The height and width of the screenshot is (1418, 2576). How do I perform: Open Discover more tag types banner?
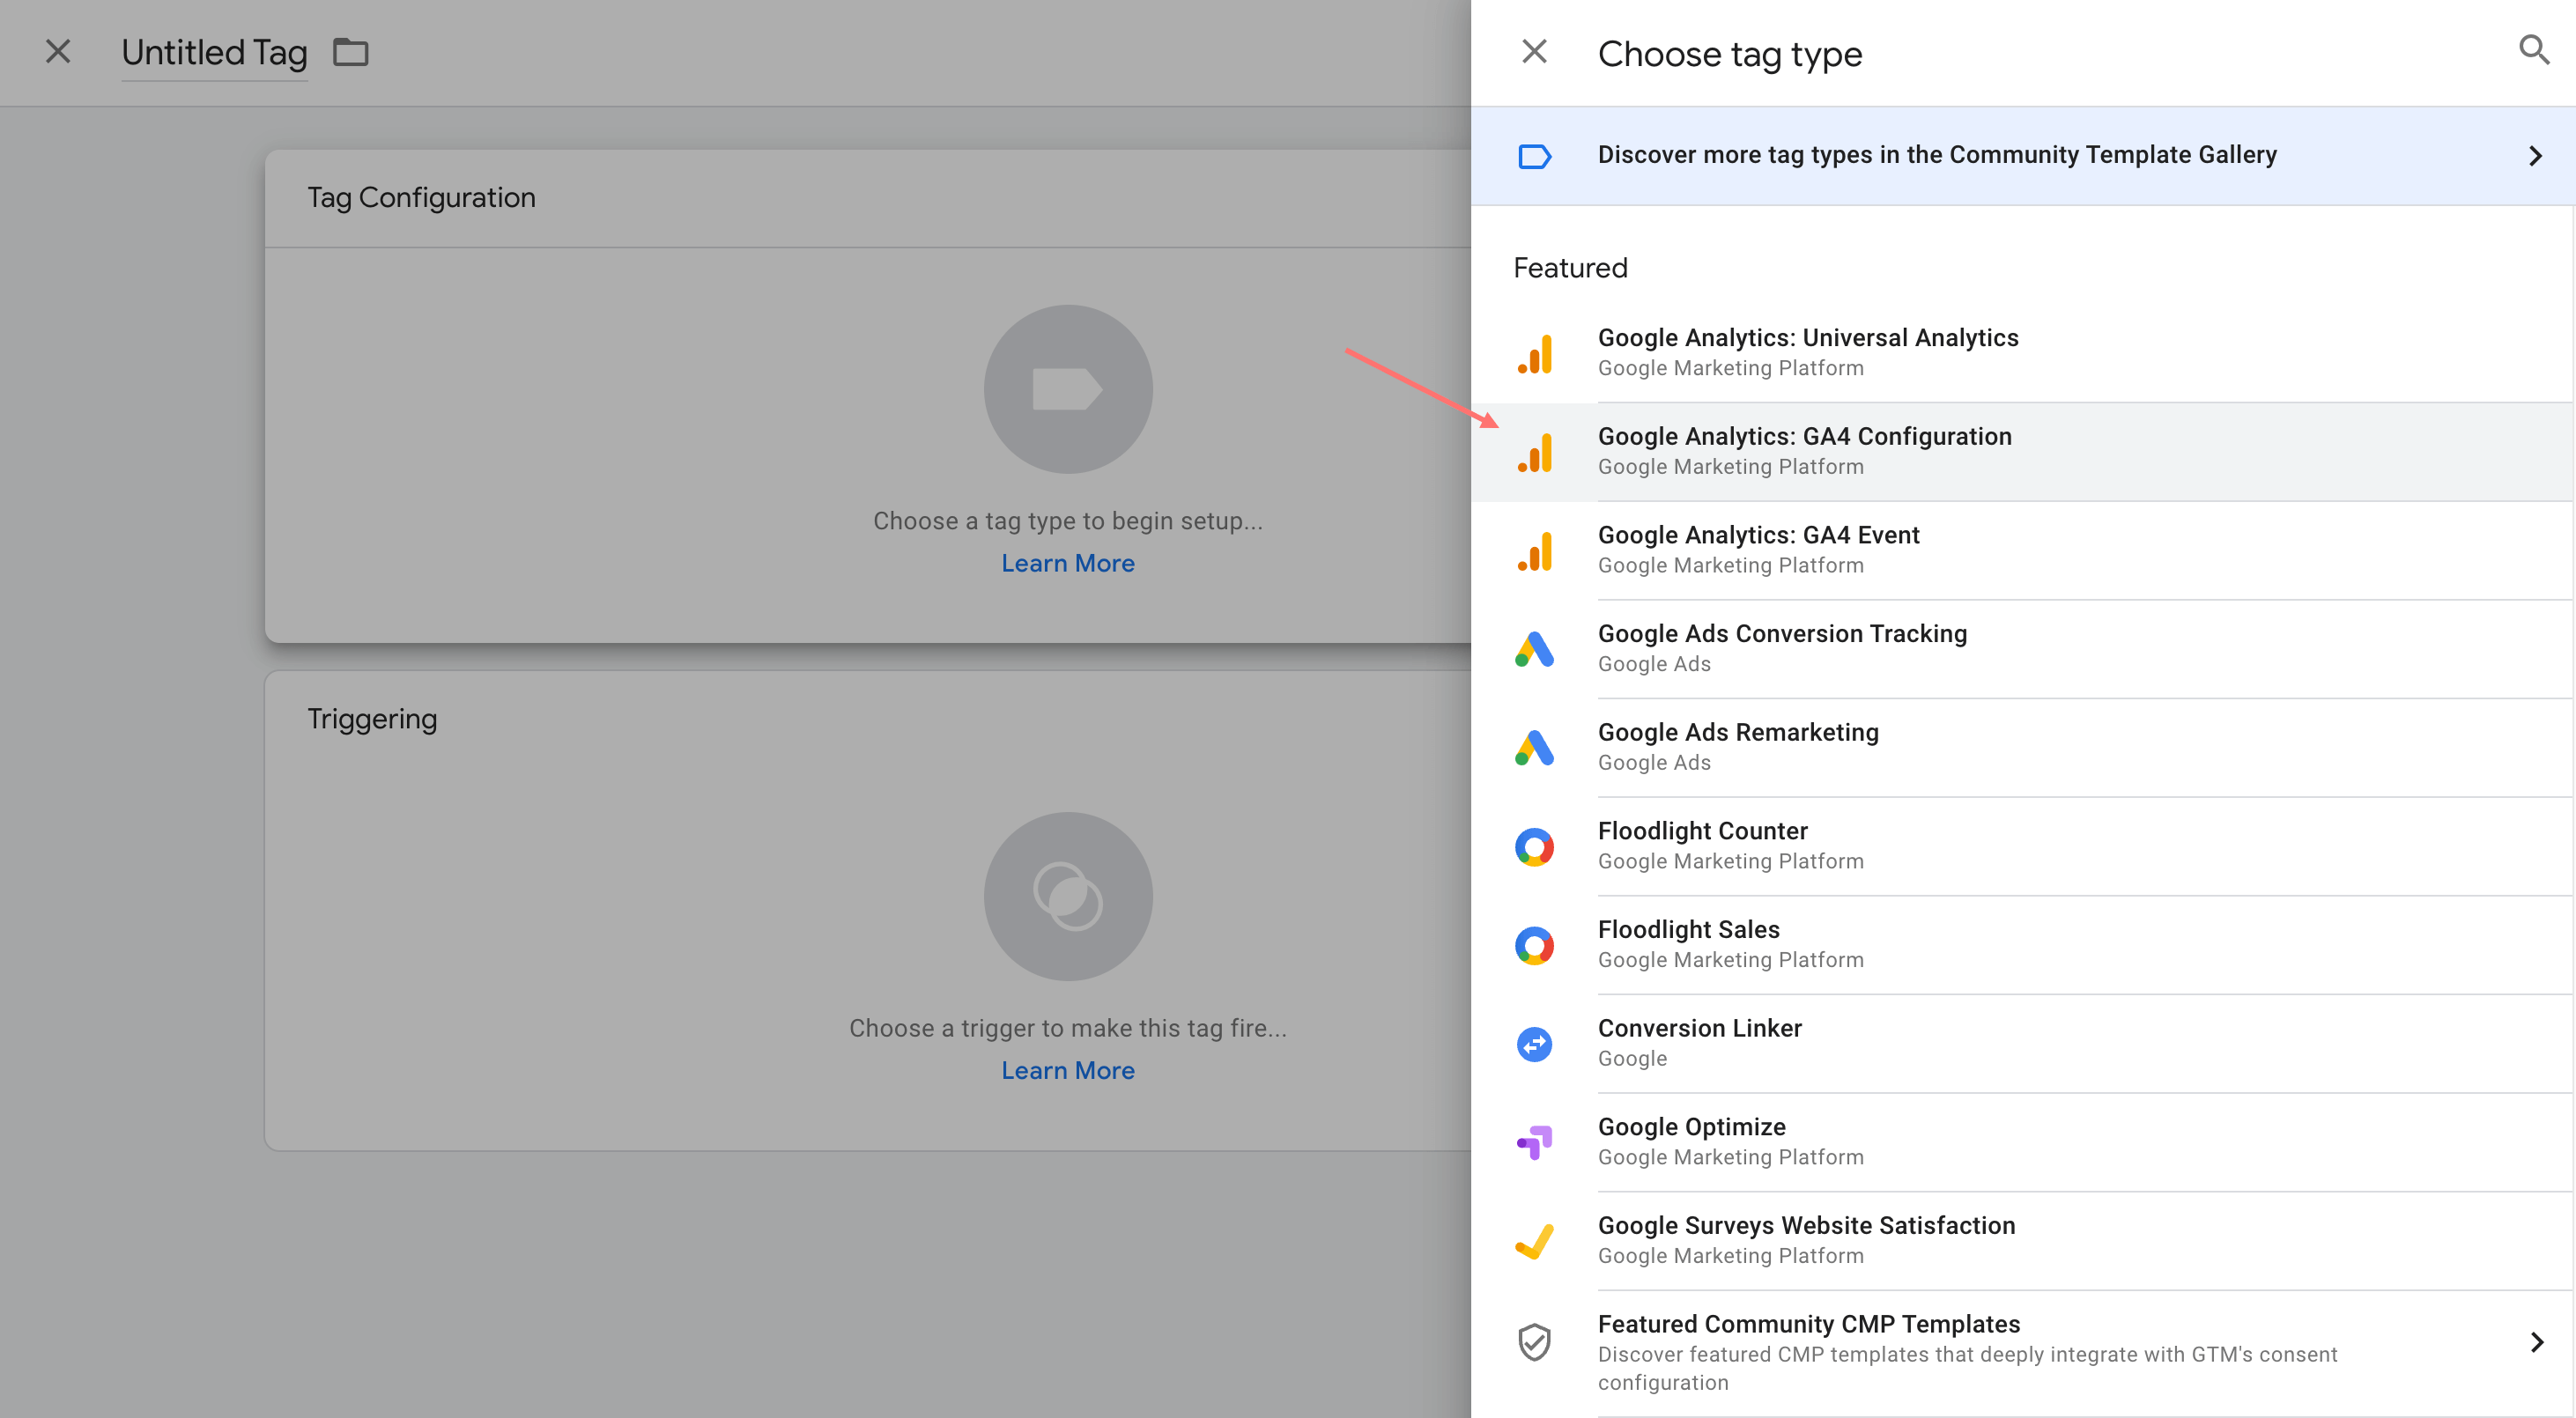coord(2022,156)
